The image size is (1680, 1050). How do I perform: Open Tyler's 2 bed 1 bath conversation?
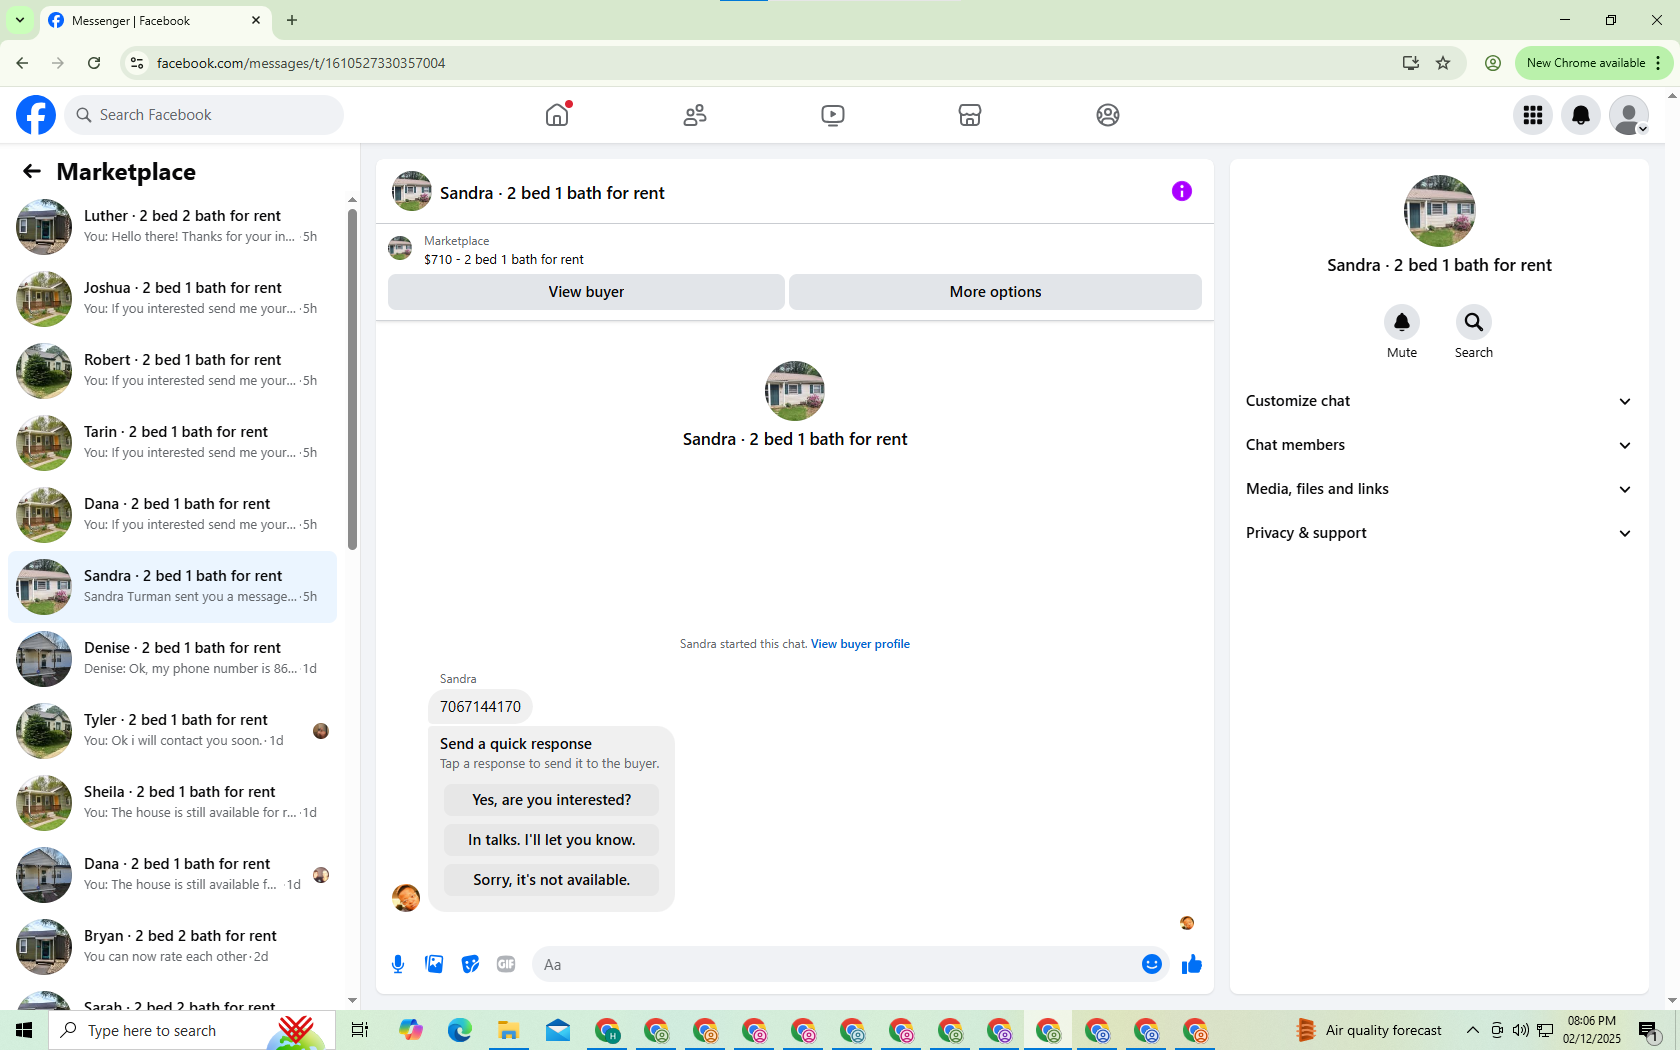pos(172,730)
